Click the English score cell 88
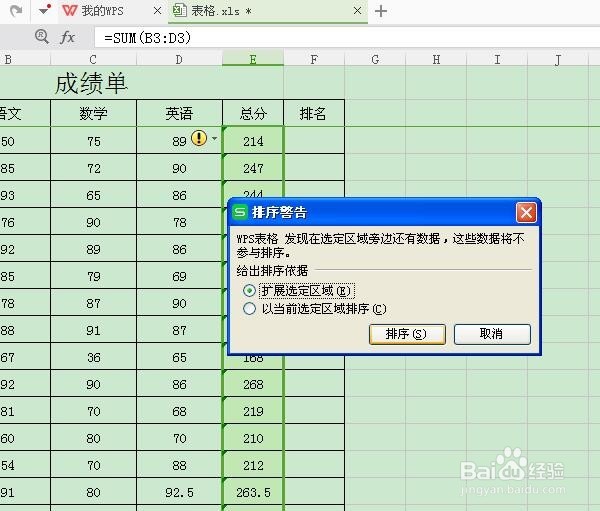Viewport: 600px width, 511px height. pos(179,465)
